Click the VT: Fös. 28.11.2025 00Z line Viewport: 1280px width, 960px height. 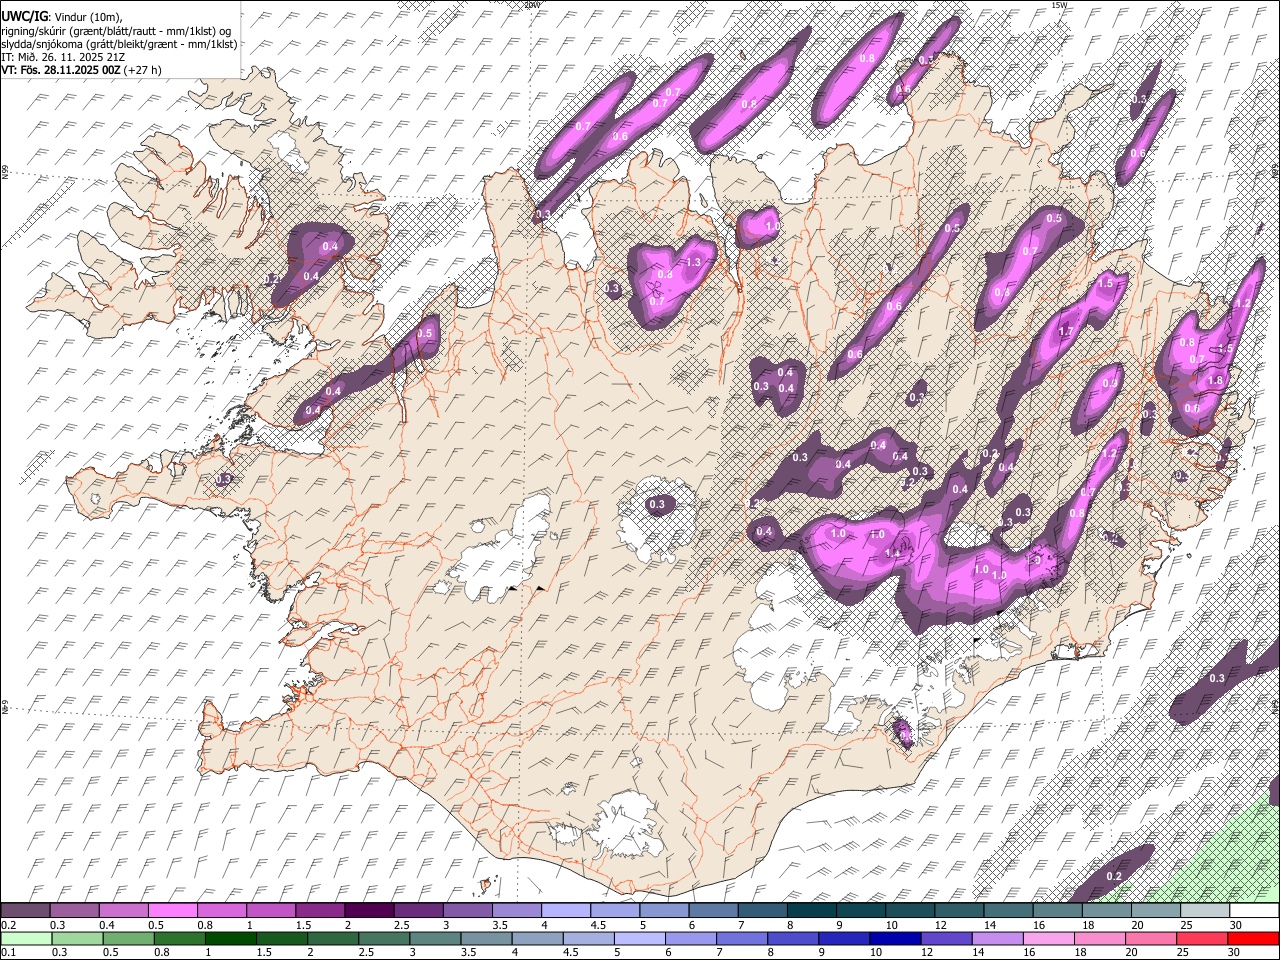(x=61, y=71)
